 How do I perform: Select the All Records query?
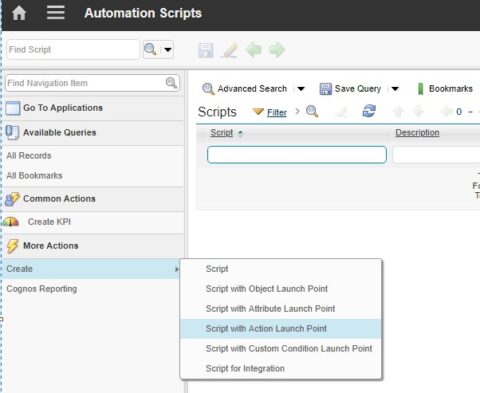tap(29, 156)
